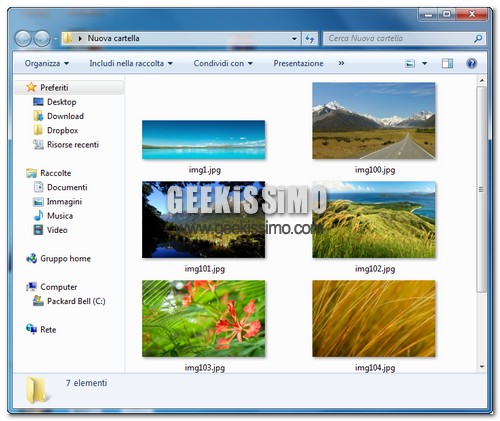Open the Video library
This screenshot has height=421, width=500.
pos(57,230)
